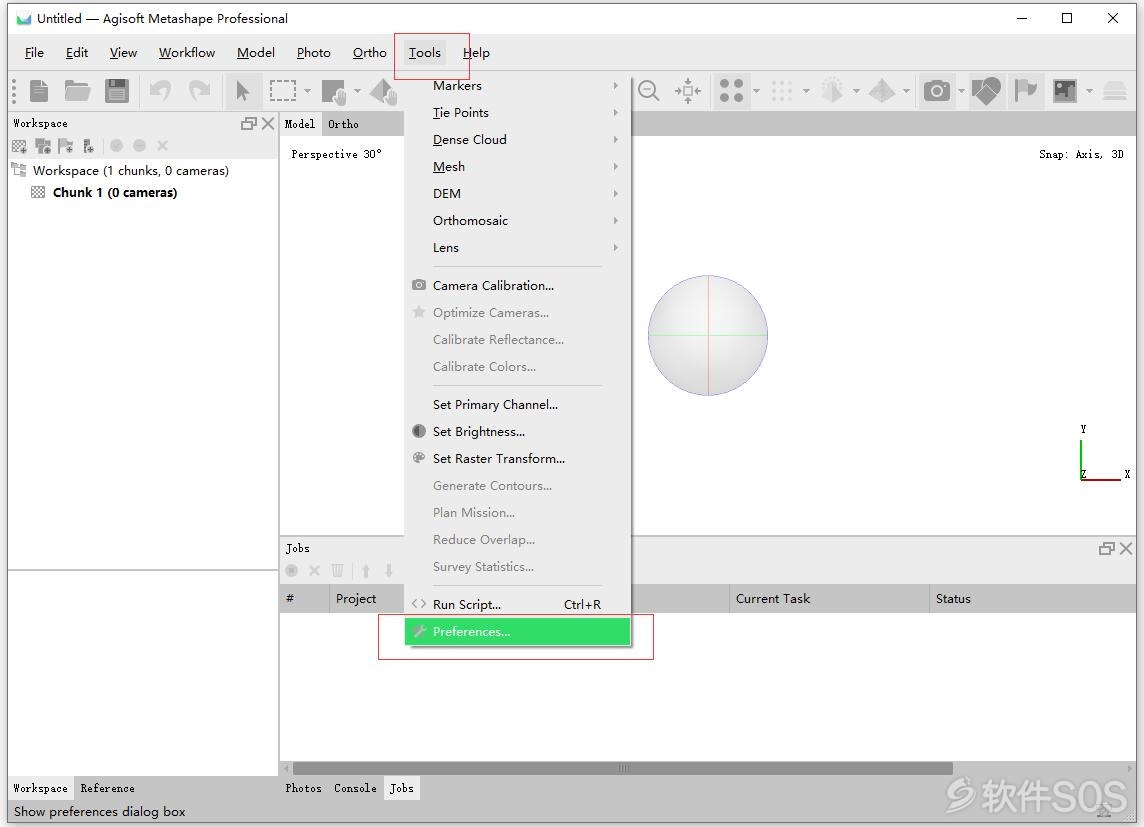The height and width of the screenshot is (827, 1144).
Task: Click the Add Photos icon in Workspace
Action: 43,147
